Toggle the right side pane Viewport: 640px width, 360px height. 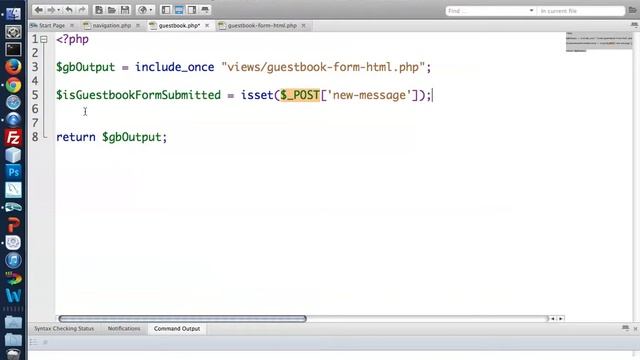(x=192, y=10)
